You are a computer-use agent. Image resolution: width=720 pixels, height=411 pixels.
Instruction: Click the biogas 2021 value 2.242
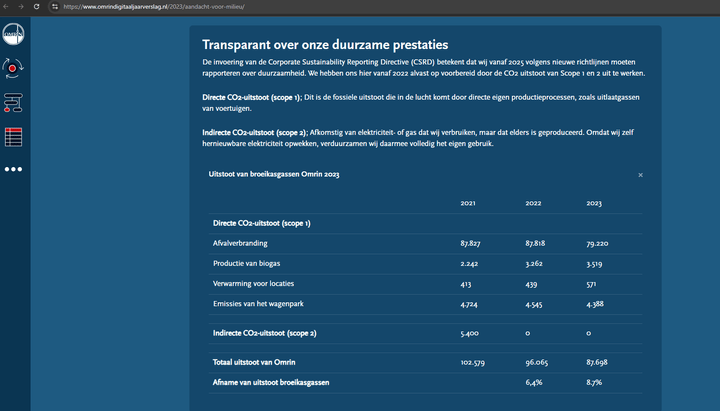point(469,264)
